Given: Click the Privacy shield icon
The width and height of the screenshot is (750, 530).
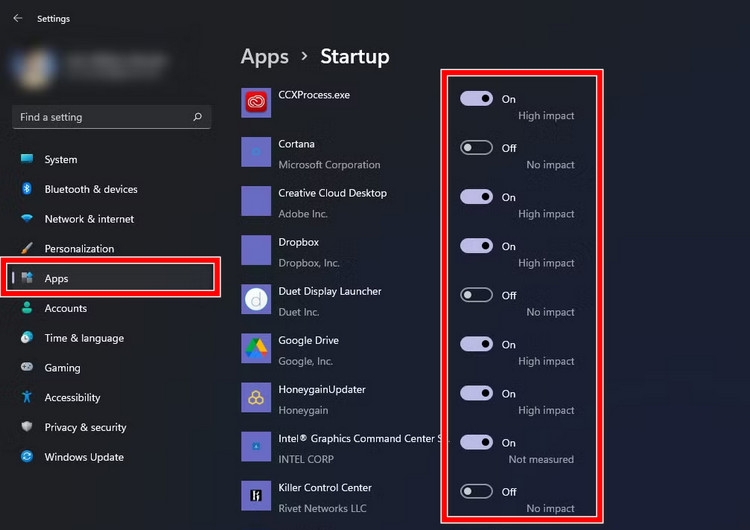Looking at the screenshot, I should point(27,426).
